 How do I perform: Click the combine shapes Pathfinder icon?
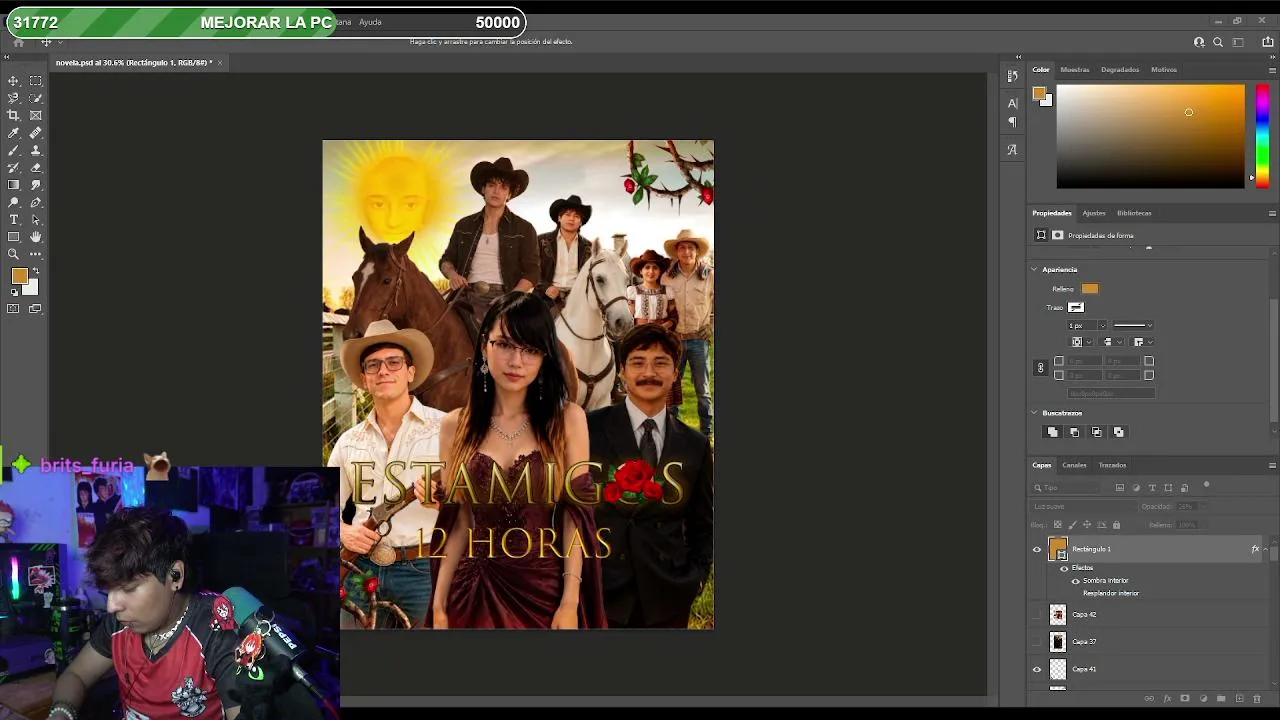coord(1052,432)
